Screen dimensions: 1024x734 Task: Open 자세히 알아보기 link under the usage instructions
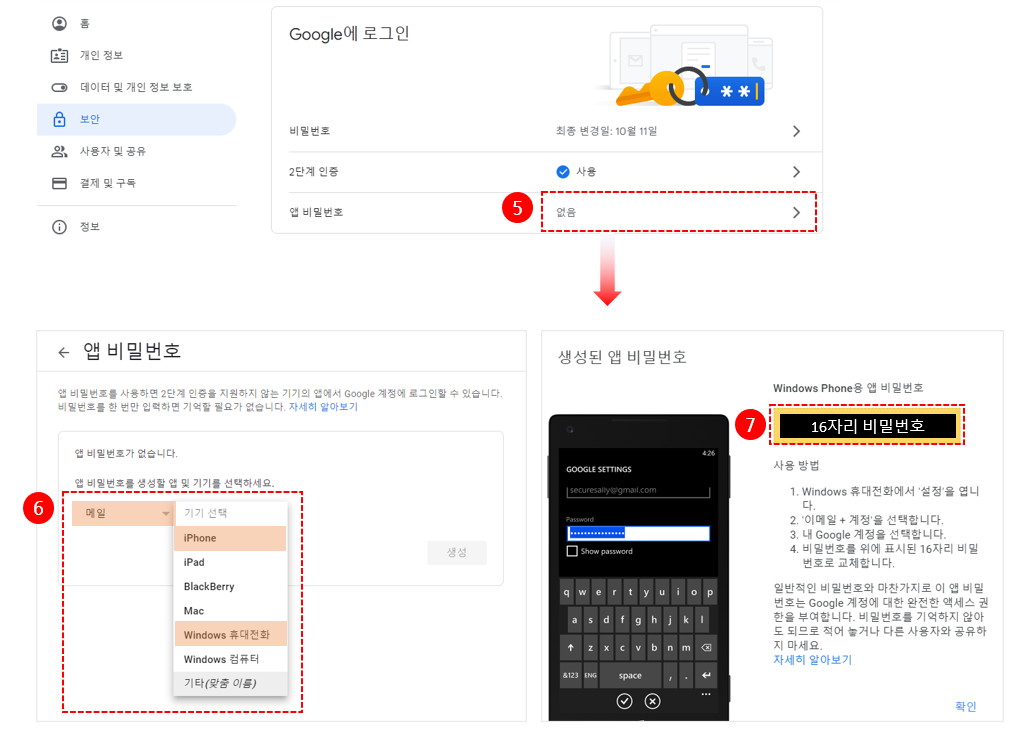pyautogui.click(x=812, y=660)
